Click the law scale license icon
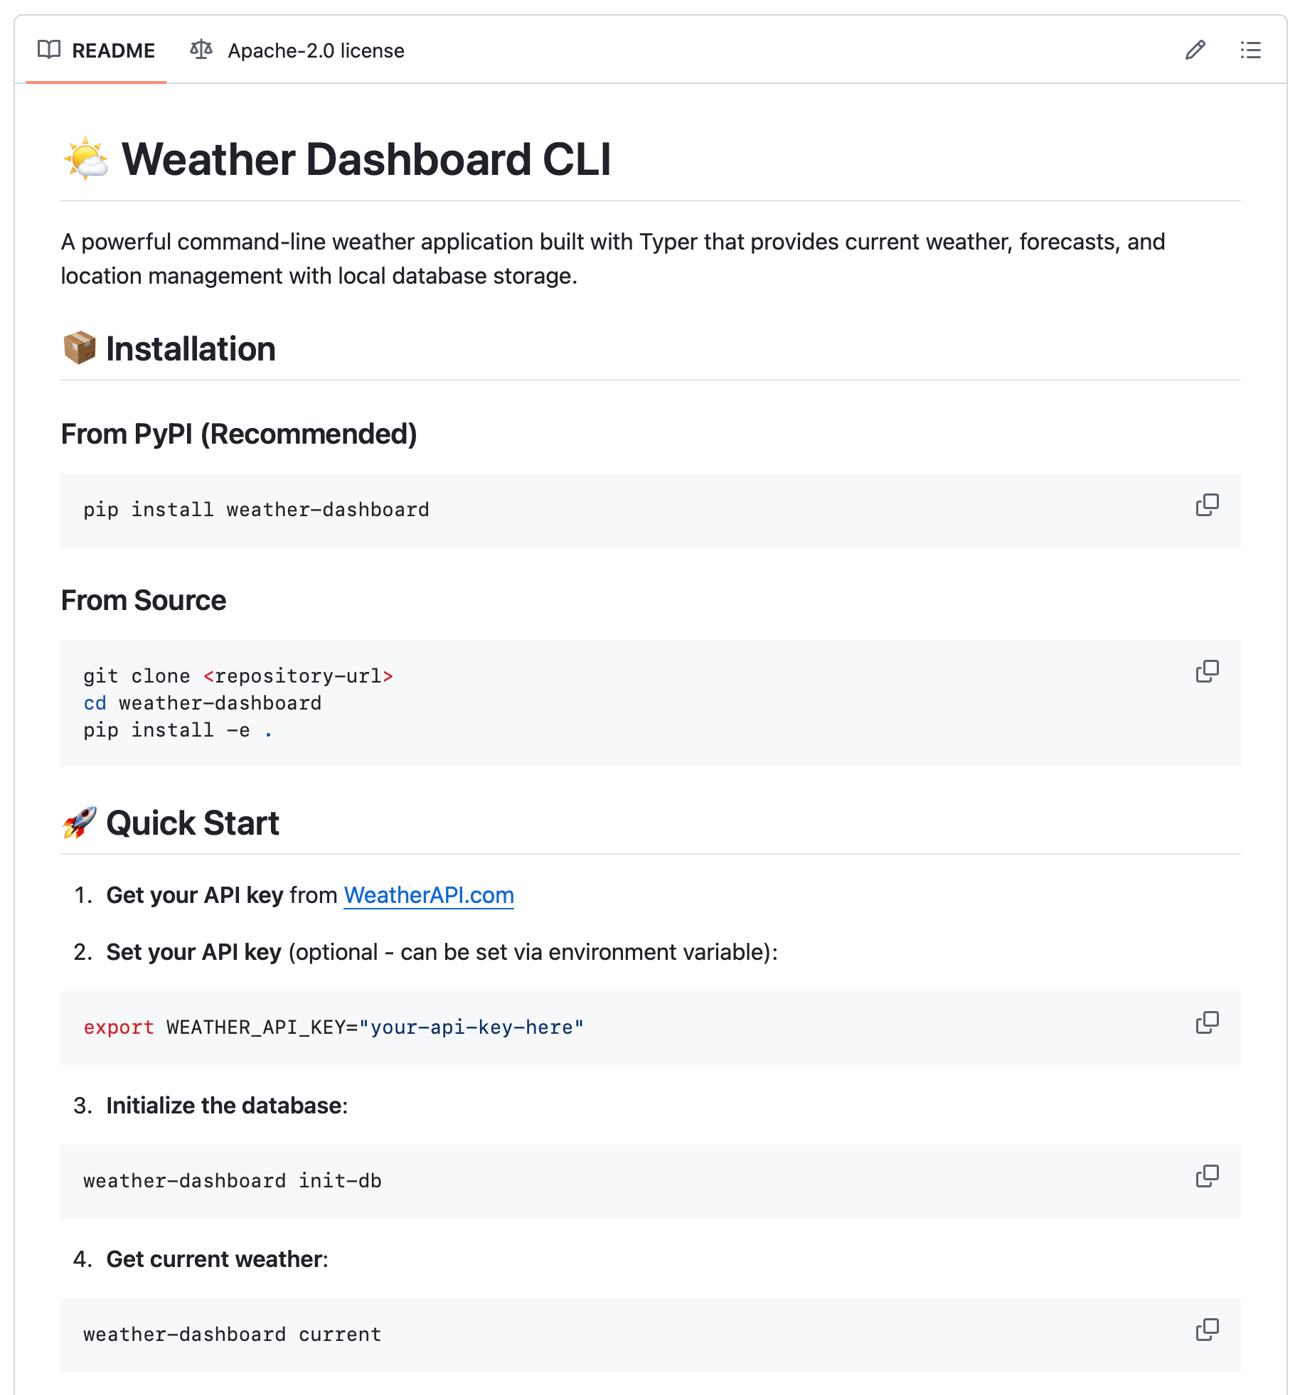This screenshot has width=1300, height=1395. click(x=201, y=50)
